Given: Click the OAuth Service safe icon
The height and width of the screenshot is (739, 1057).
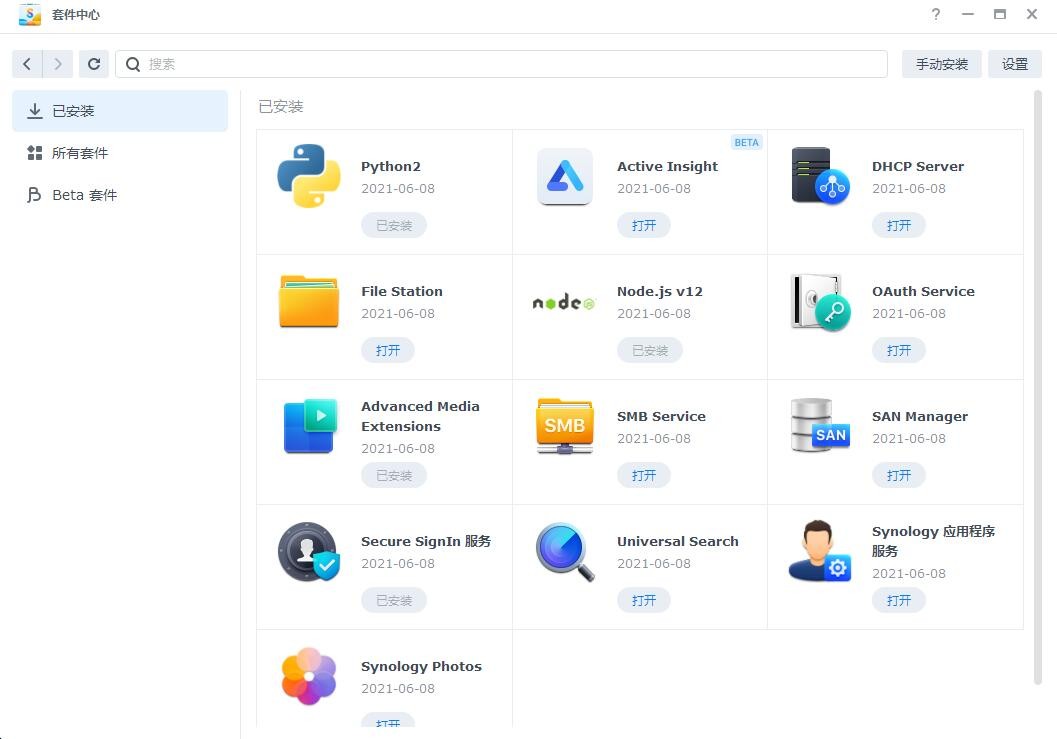Looking at the screenshot, I should pos(820,301).
